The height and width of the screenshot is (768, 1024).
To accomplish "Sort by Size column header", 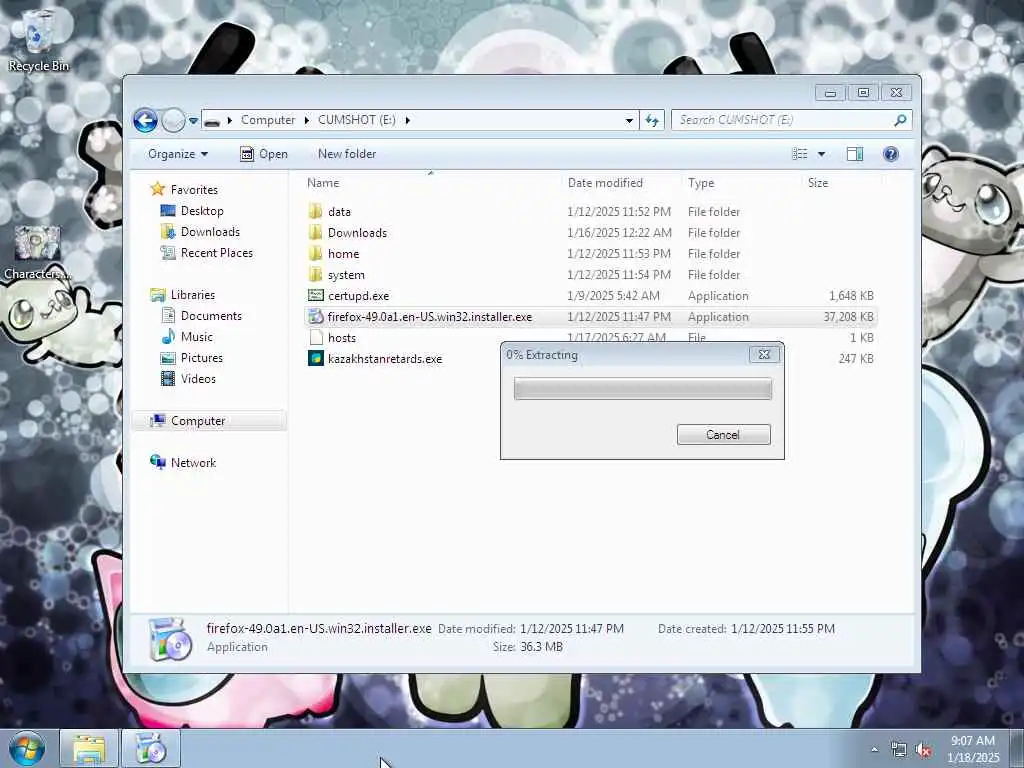I will [818, 183].
